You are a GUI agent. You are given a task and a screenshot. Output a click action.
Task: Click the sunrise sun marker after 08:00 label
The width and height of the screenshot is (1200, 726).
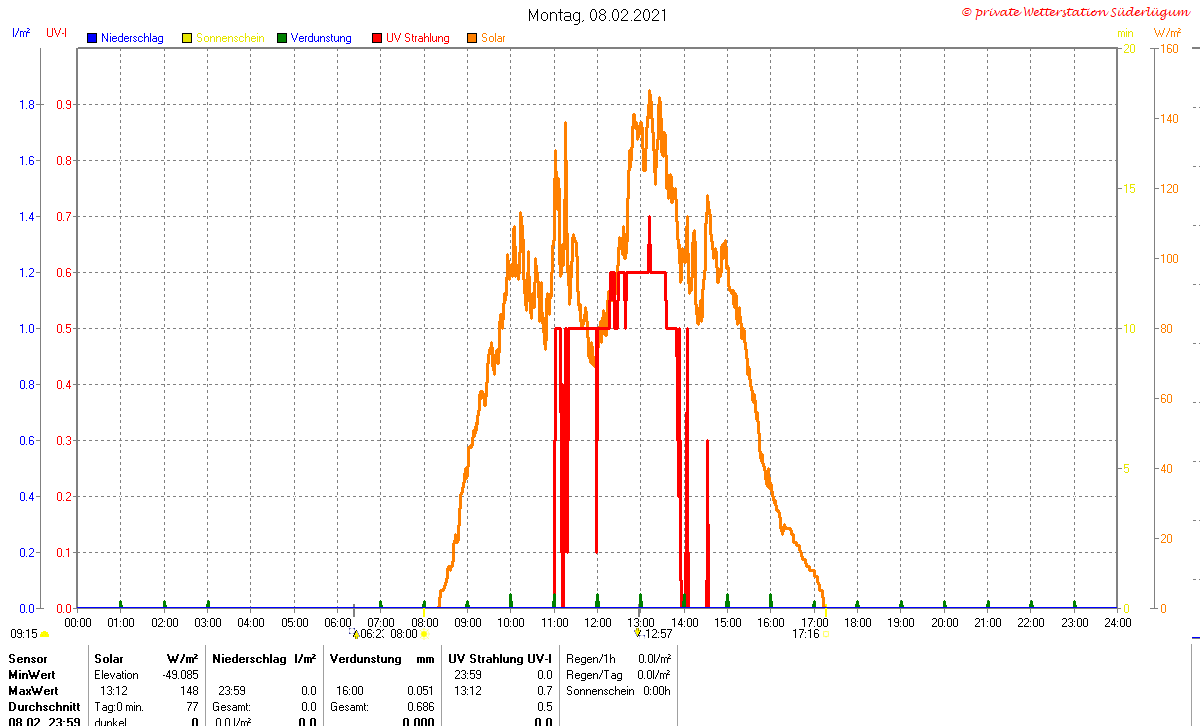coord(424,634)
